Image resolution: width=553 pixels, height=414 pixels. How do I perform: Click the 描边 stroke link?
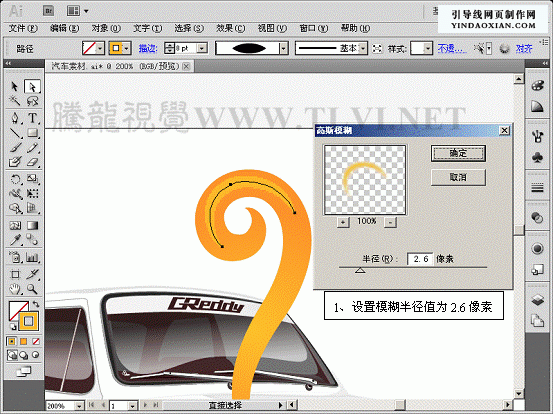coord(148,49)
